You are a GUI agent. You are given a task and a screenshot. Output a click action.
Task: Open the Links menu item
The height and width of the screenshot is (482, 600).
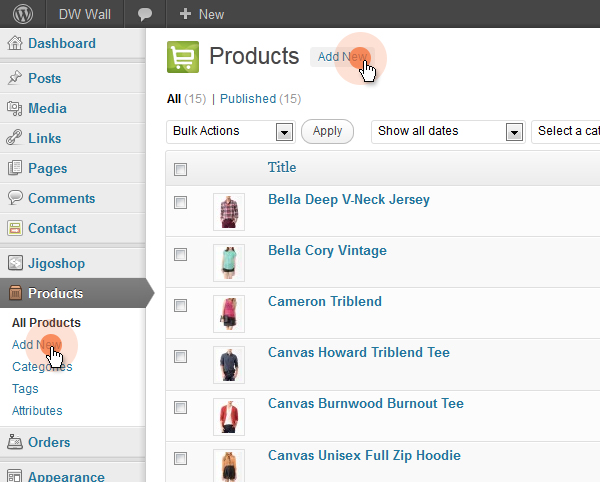point(45,138)
